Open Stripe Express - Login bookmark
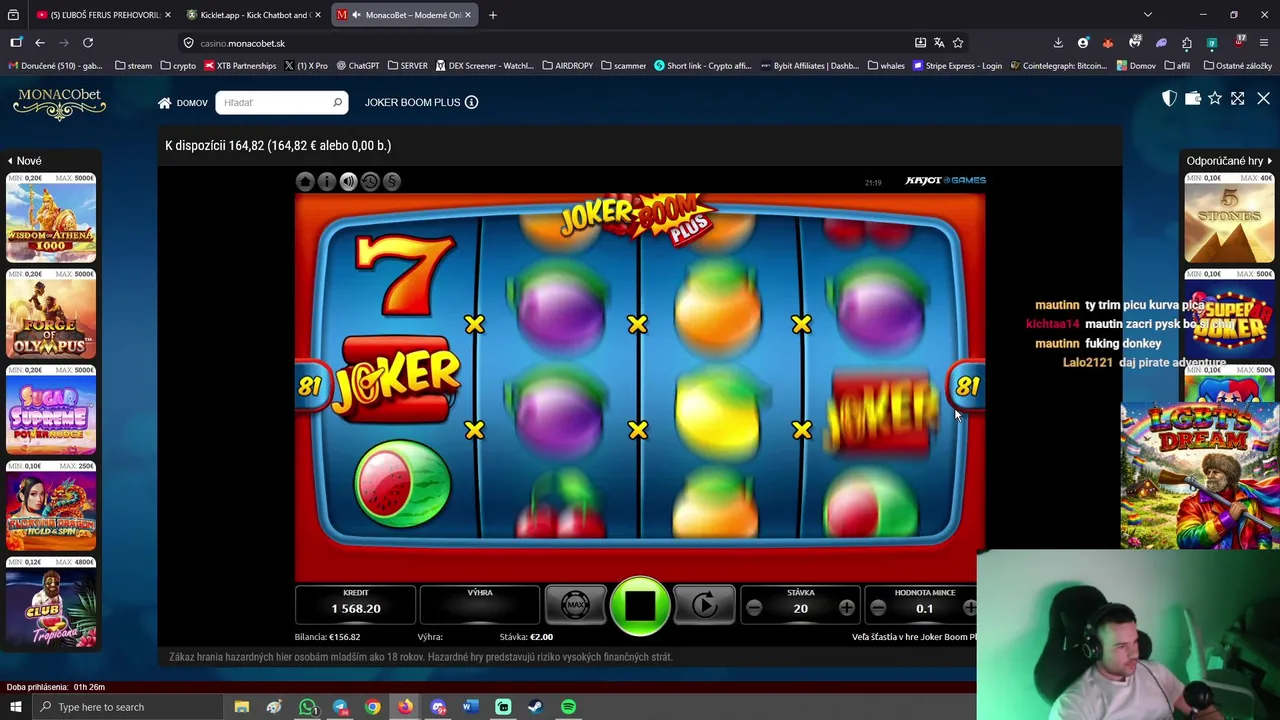 click(x=956, y=66)
